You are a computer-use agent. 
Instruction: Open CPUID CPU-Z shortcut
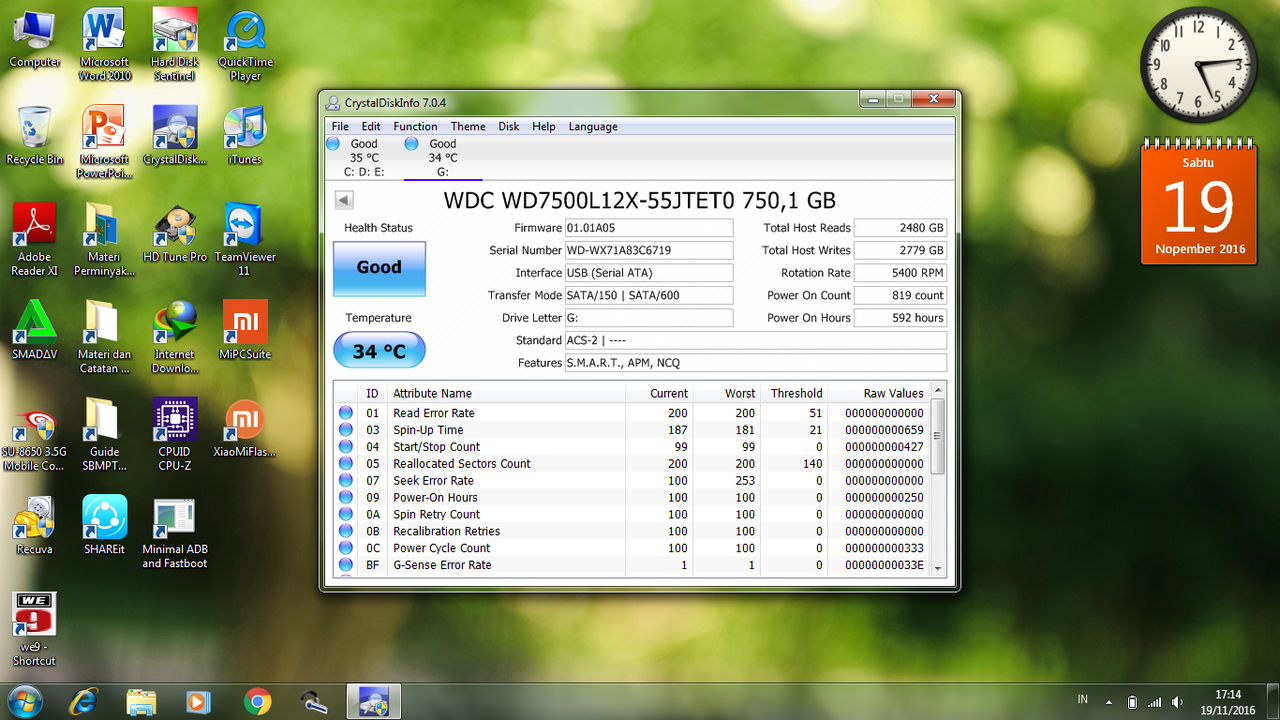(175, 436)
